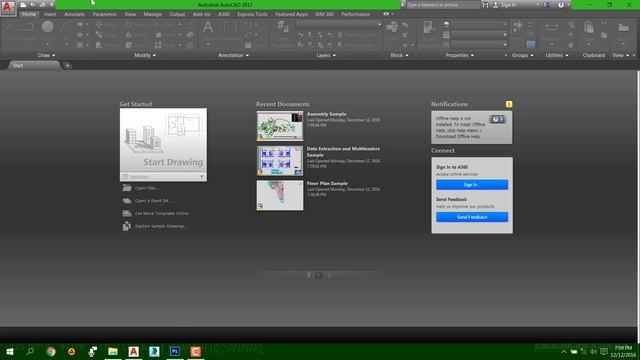Click Sign In in the title bar

tap(509, 5)
